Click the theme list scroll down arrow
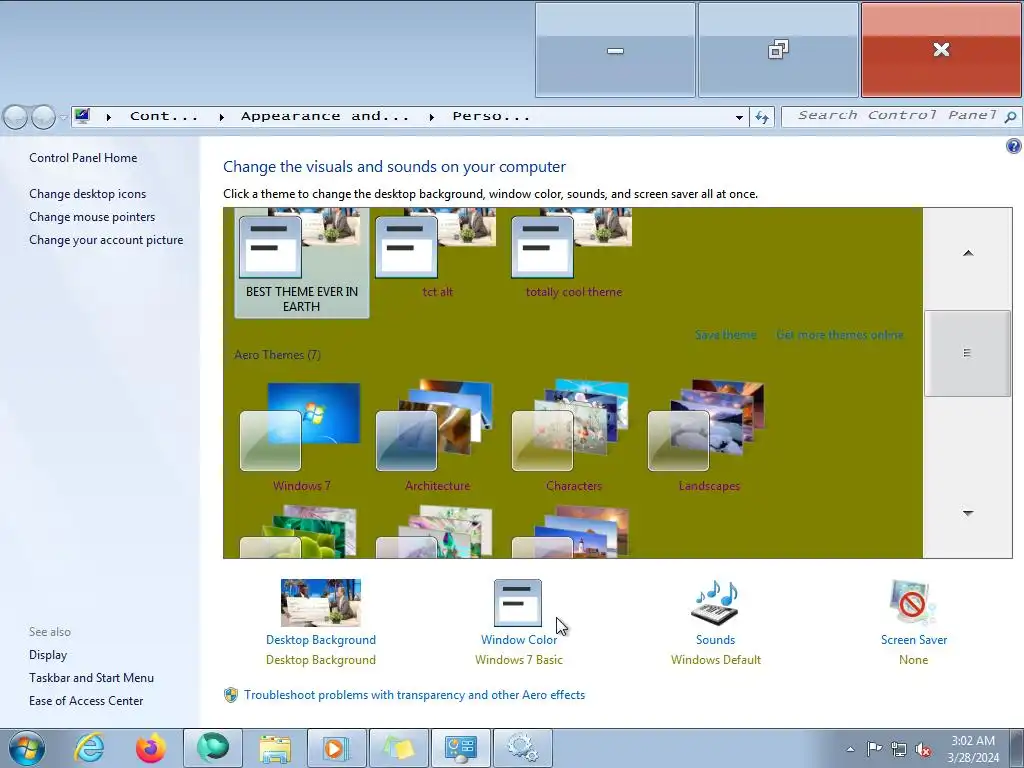Image resolution: width=1024 pixels, height=768 pixels. click(x=968, y=513)
